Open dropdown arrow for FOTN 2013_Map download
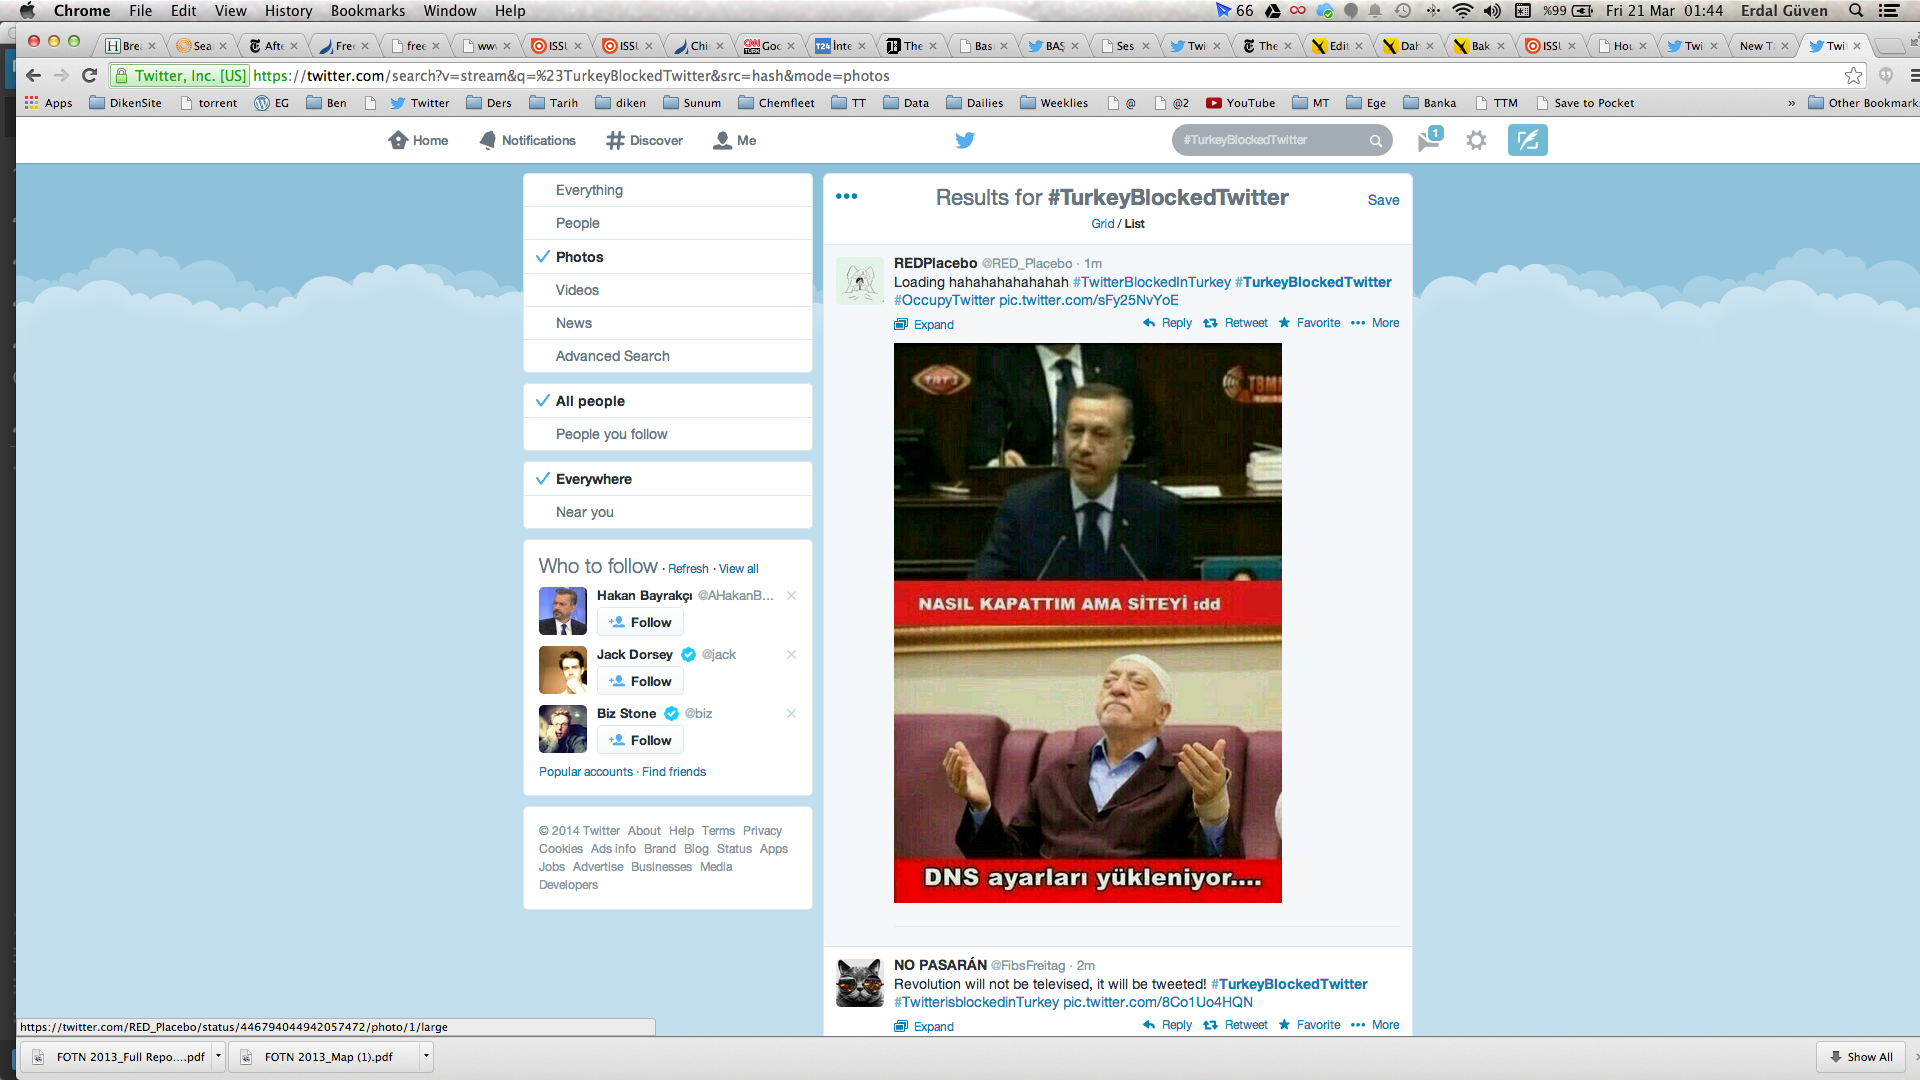The height and width of the screenshot is (1080, 1920). 426,1056
